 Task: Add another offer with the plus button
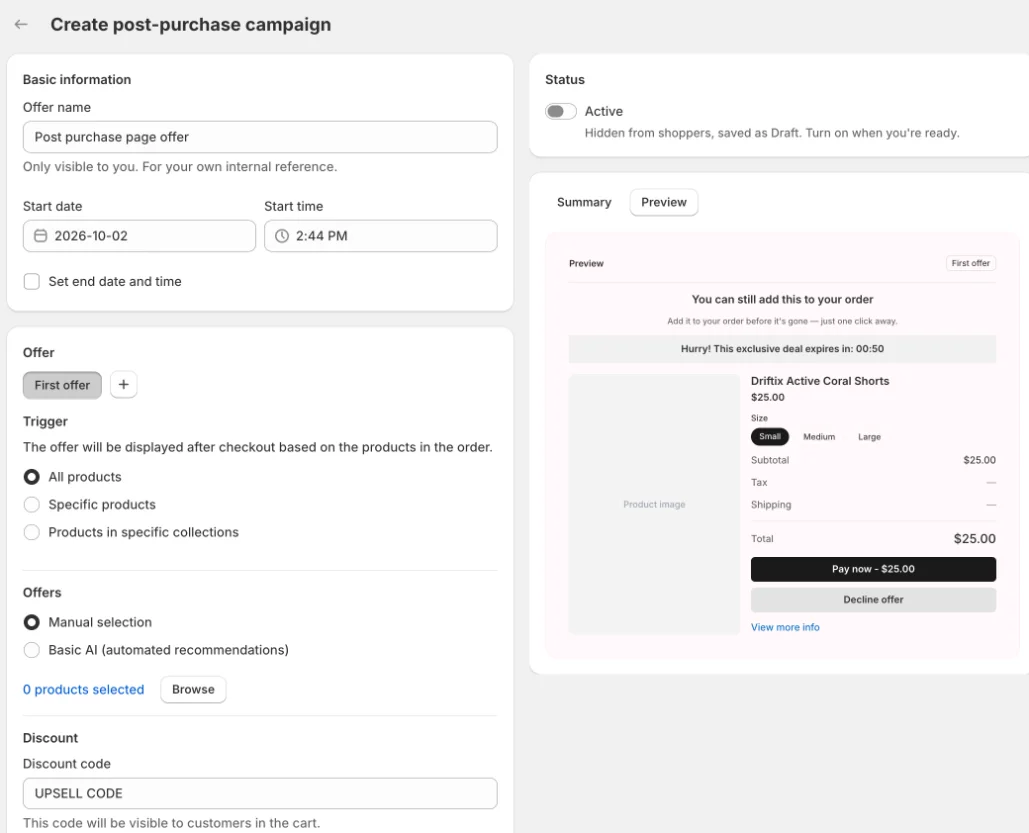click(123, 385)
